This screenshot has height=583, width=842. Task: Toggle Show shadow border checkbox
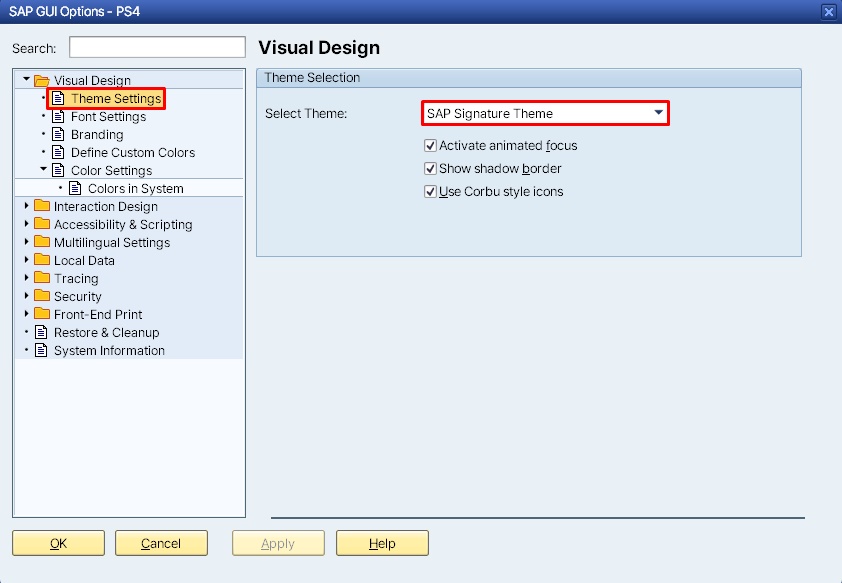[430, 169]
